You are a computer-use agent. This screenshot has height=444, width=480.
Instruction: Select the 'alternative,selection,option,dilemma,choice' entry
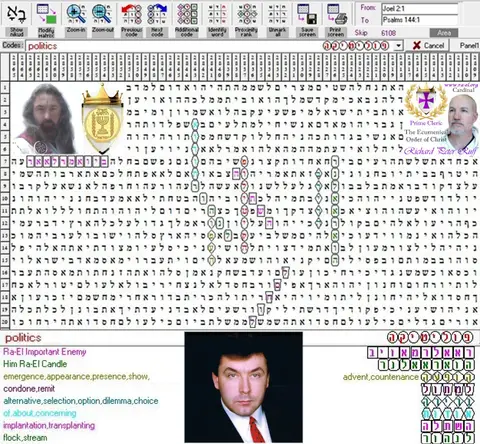(81, 401)
